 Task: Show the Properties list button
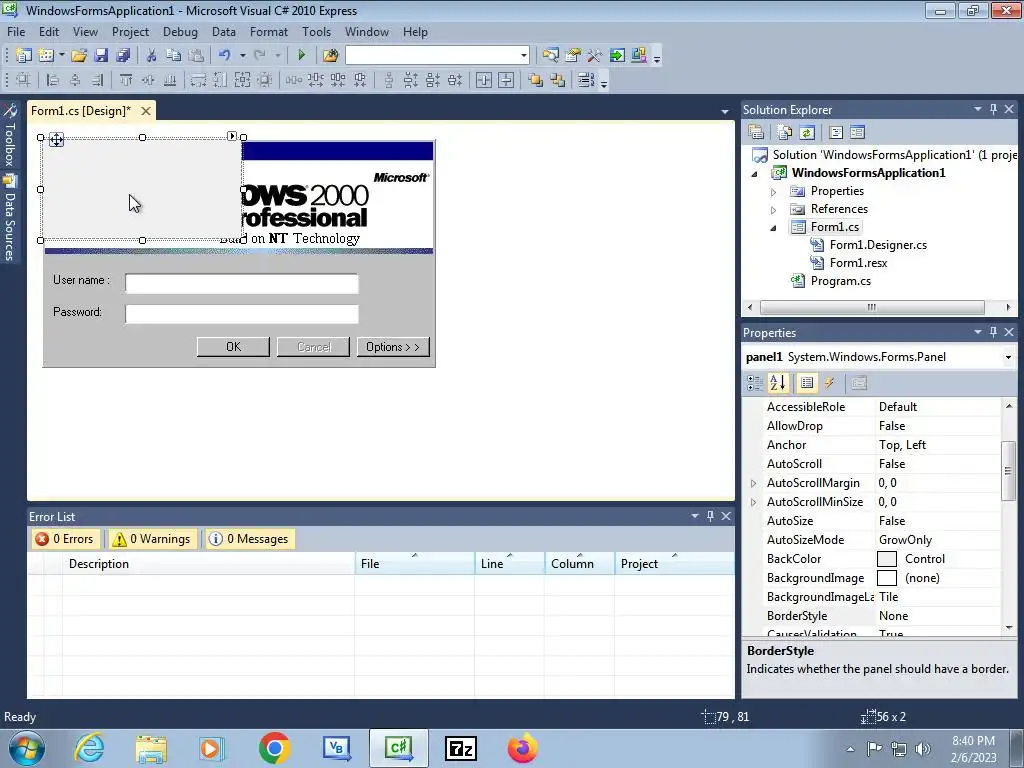(x=807, y=383)
